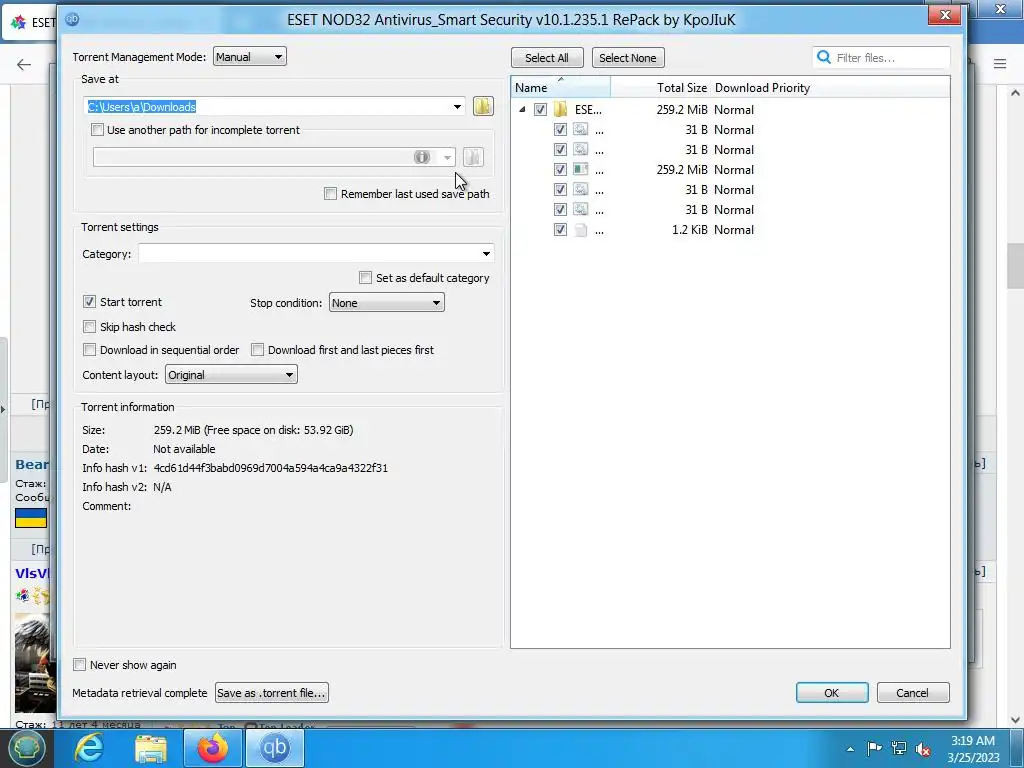The image size is (1024, 768).
Task: Sort files by Total Size column
Action: pyautogui.click(x=660, y=88)
